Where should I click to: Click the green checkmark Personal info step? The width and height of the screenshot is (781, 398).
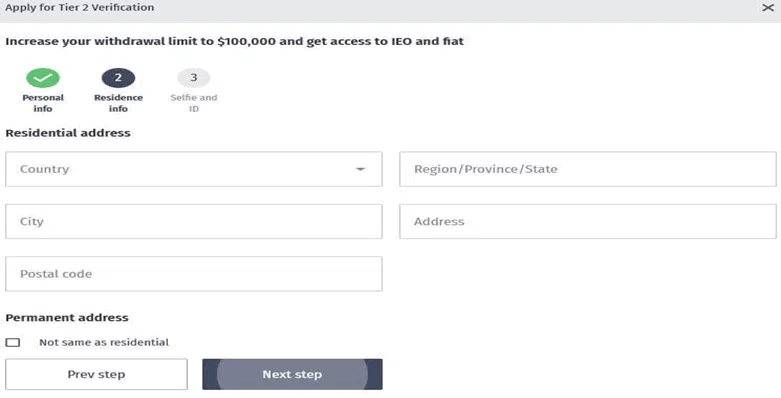(43, 78)
